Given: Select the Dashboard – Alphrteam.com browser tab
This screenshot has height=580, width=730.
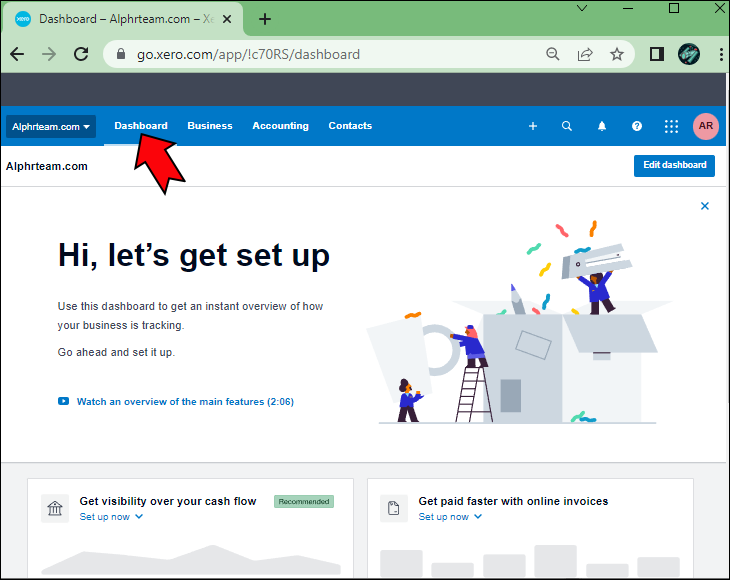Looking at the screenshot, I should pos(123,19).
